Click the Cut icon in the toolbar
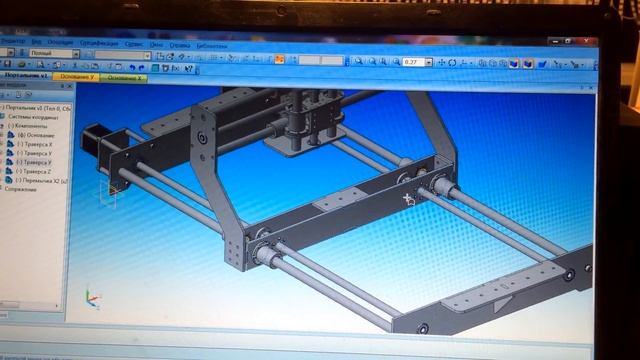Viewport: 640px width, 360px height. click(x=75, y=65)
